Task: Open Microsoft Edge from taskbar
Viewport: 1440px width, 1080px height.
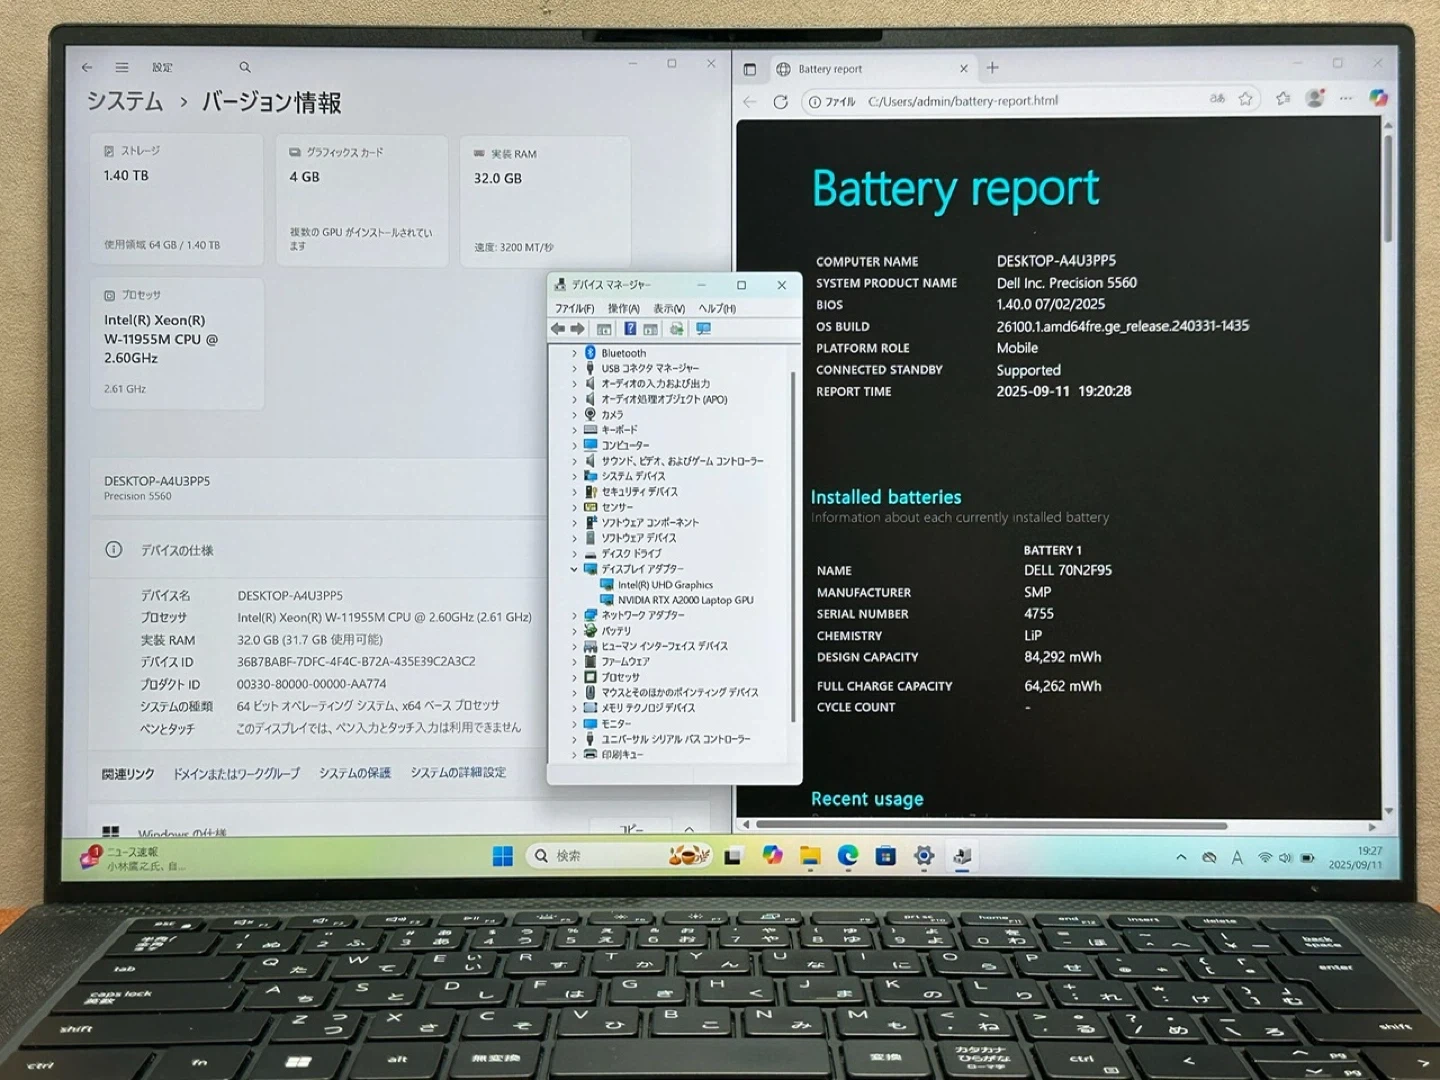Action: tap(848, 855)
